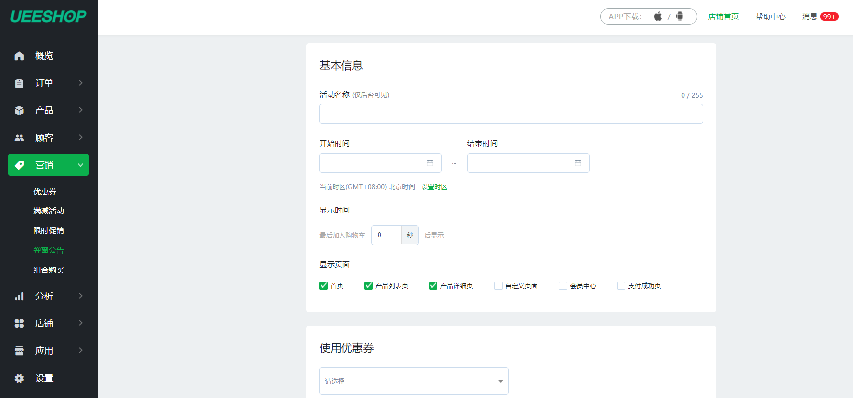The height and width of the screenshot is (398, 853).
Task: Open the 概览 overview menu label
Action: 44,56
